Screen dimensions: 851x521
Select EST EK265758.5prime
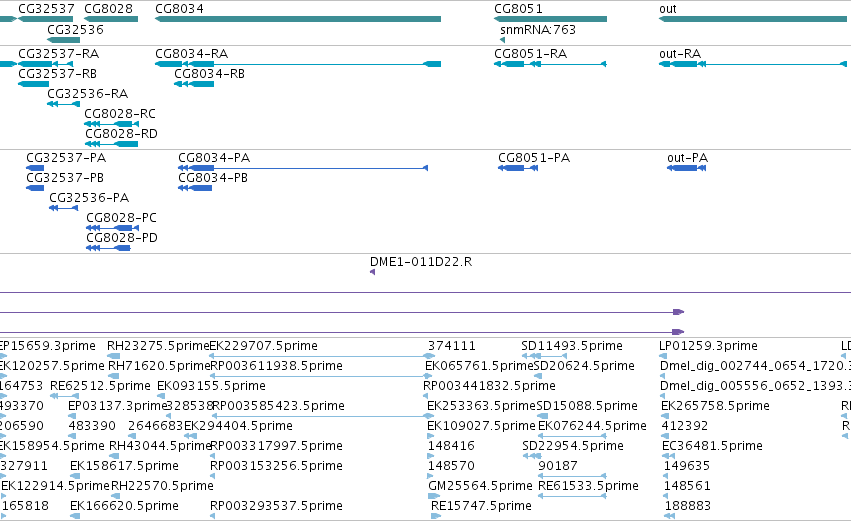pos(715,406)
